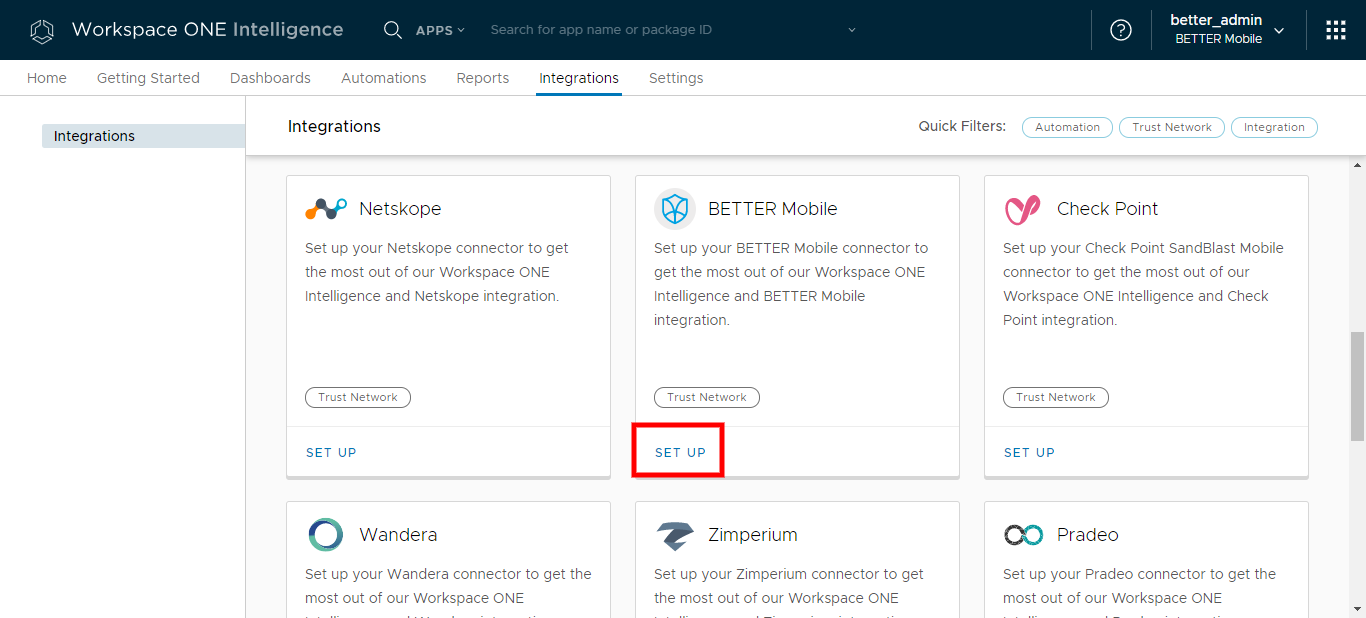The image size is (1366, 618).
Task: Click the Integrations page heading
Action: pyautogui.click(x=334, y=127)
